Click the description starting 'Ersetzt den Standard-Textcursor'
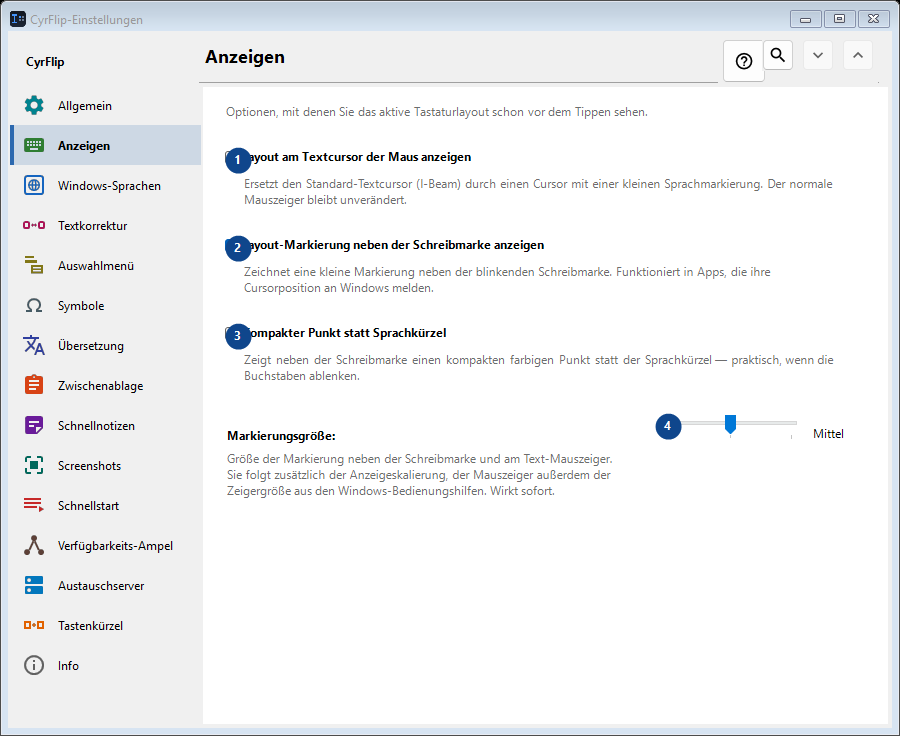This screenshot has width=900, height=736. 538,192
